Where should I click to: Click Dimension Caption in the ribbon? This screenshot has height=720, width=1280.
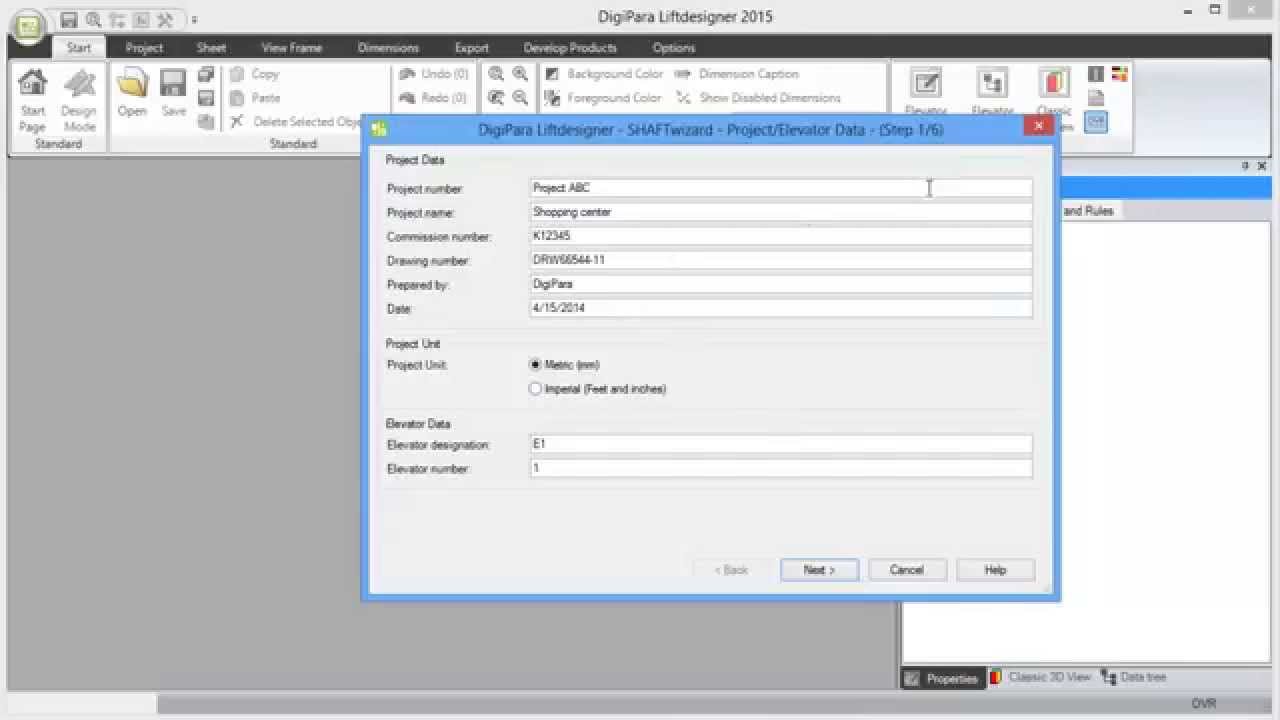(x=737, y=74)
